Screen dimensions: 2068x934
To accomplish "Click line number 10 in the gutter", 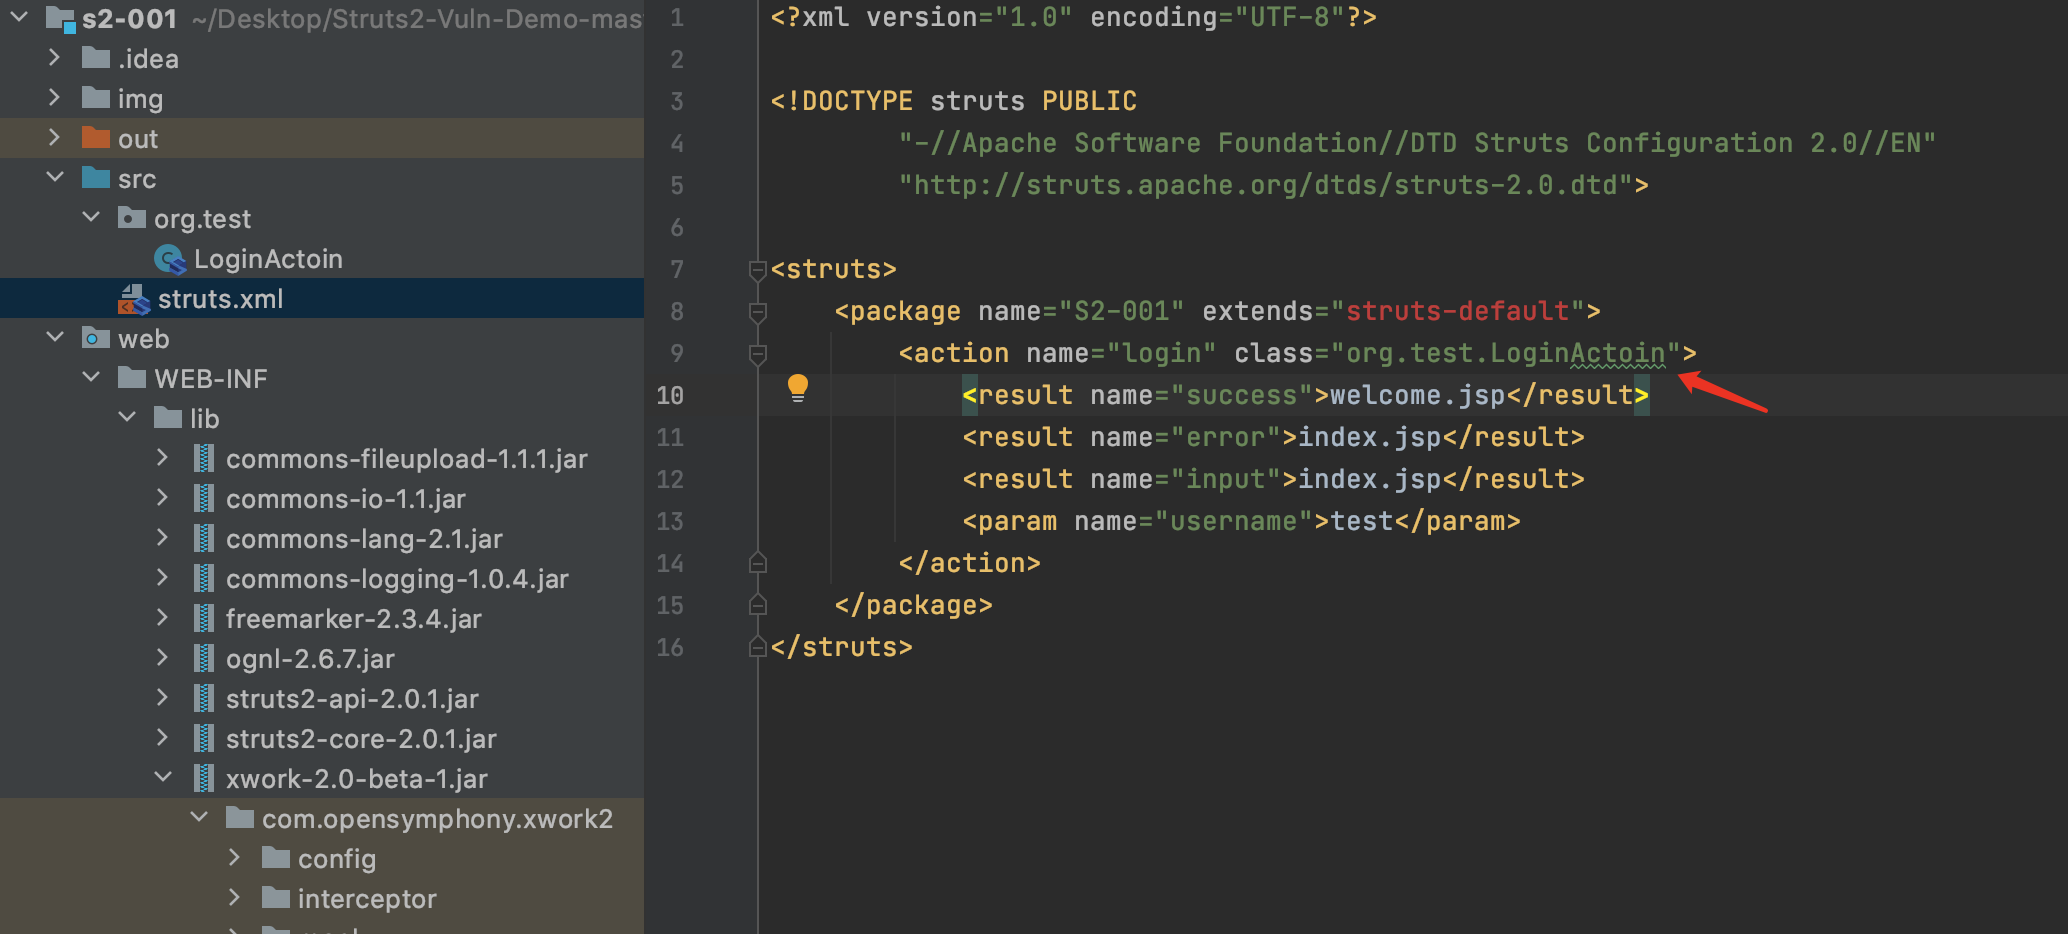I will click(x=670, y=395).
